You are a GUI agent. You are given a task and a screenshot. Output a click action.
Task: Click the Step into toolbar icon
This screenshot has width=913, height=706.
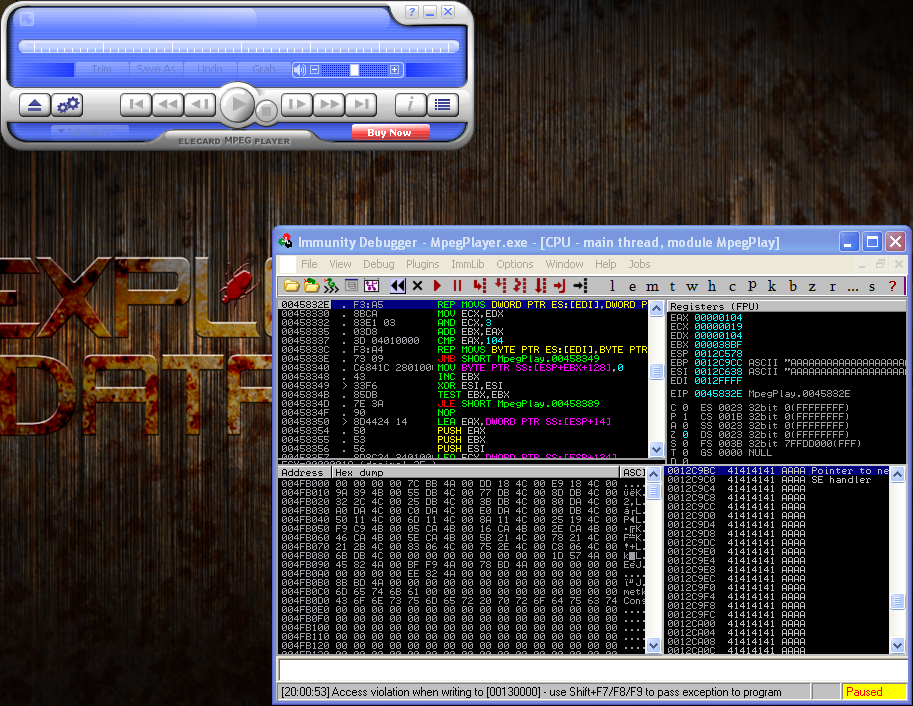(480, 285)
